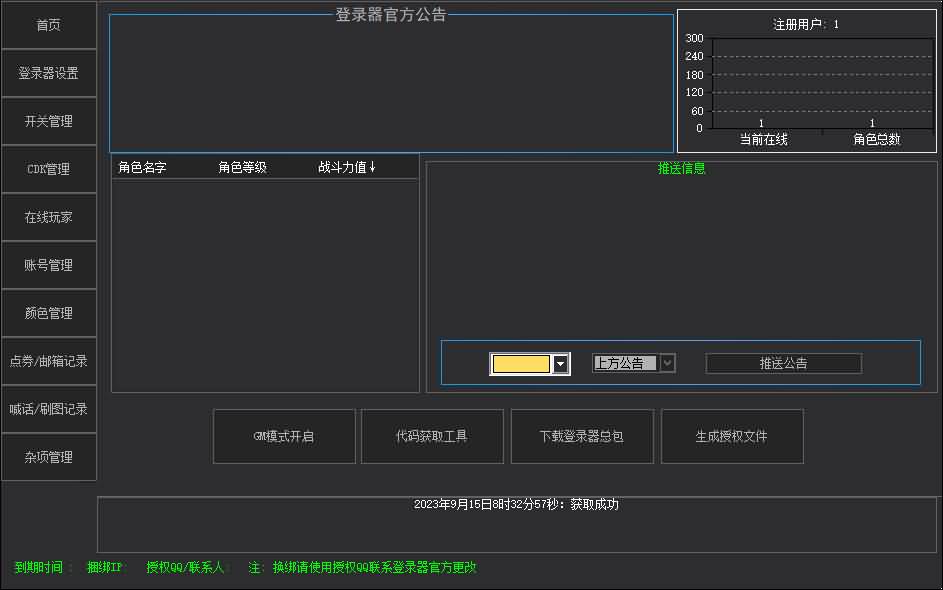This screenshot has width=943, height=590.
Task: Open the 喊话/刷图记录 page
Action: click(x=48, y=409)
